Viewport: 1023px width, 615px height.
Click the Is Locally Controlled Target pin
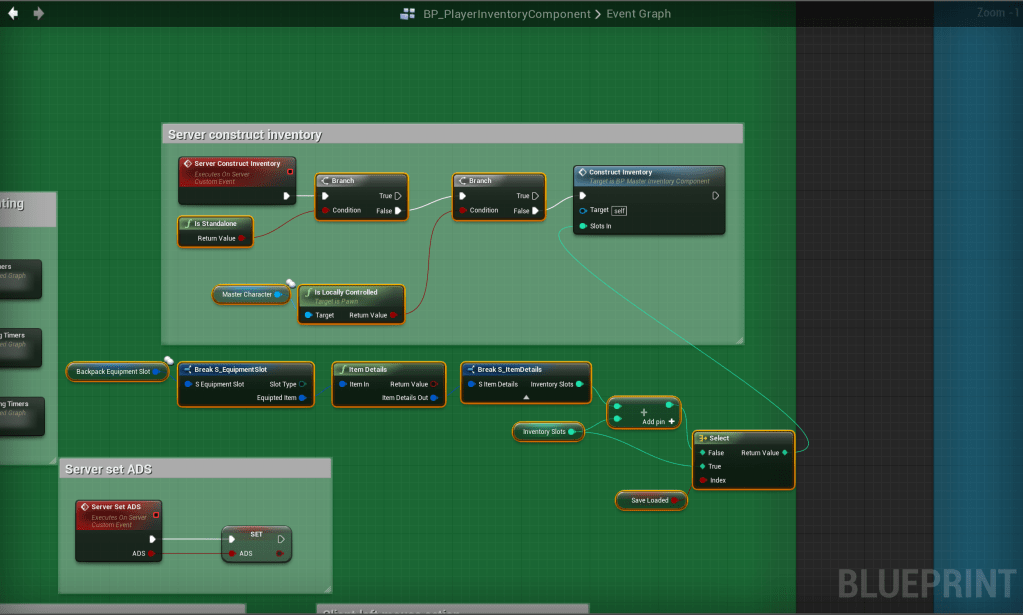point(308,315)
